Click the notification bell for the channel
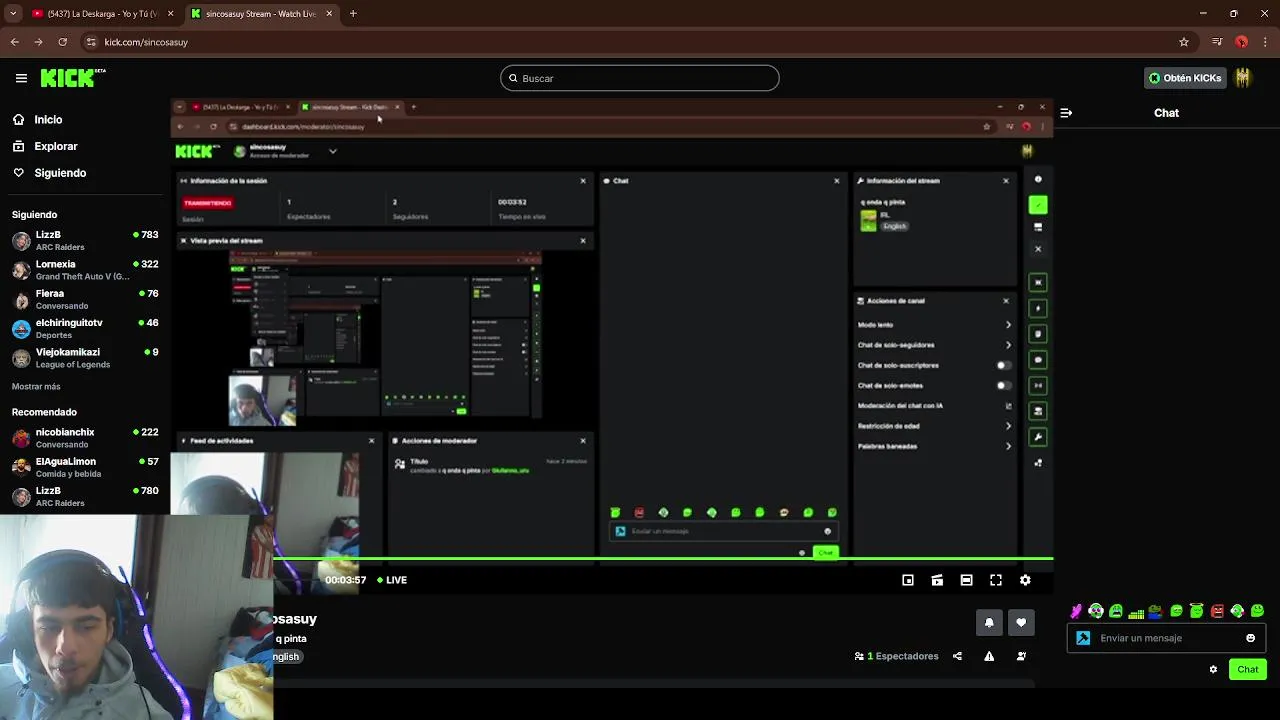The image size is (1280, 720). 989,622
